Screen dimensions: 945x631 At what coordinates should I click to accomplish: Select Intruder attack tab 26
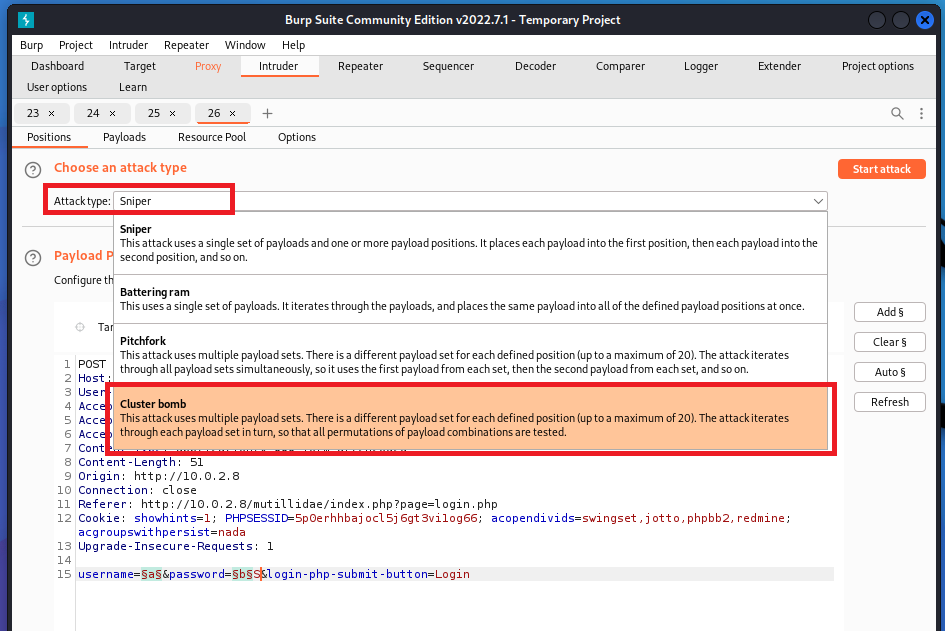point(214,113)
